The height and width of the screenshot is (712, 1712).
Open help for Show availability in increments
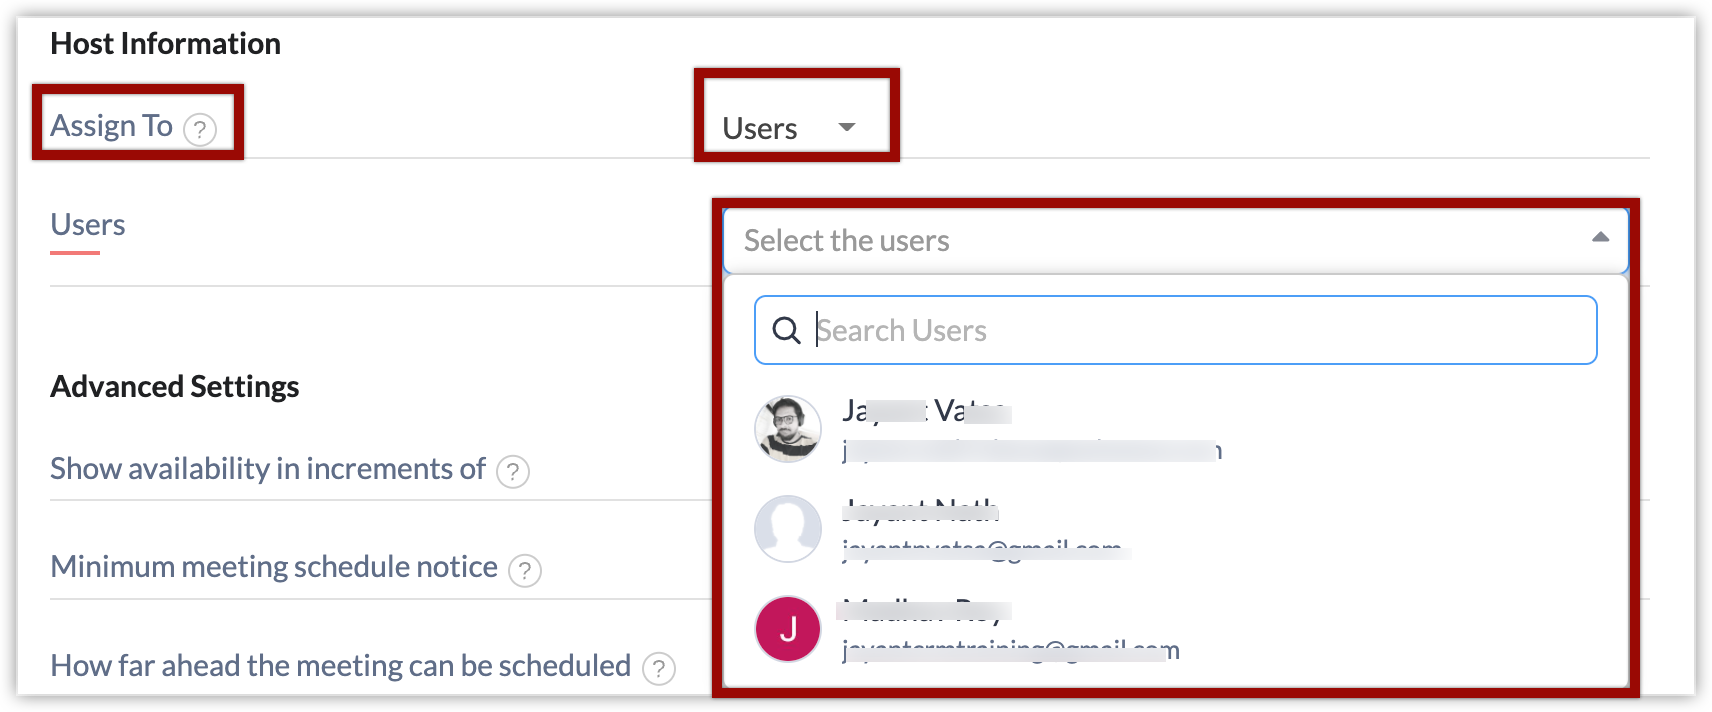click(513, 471)
